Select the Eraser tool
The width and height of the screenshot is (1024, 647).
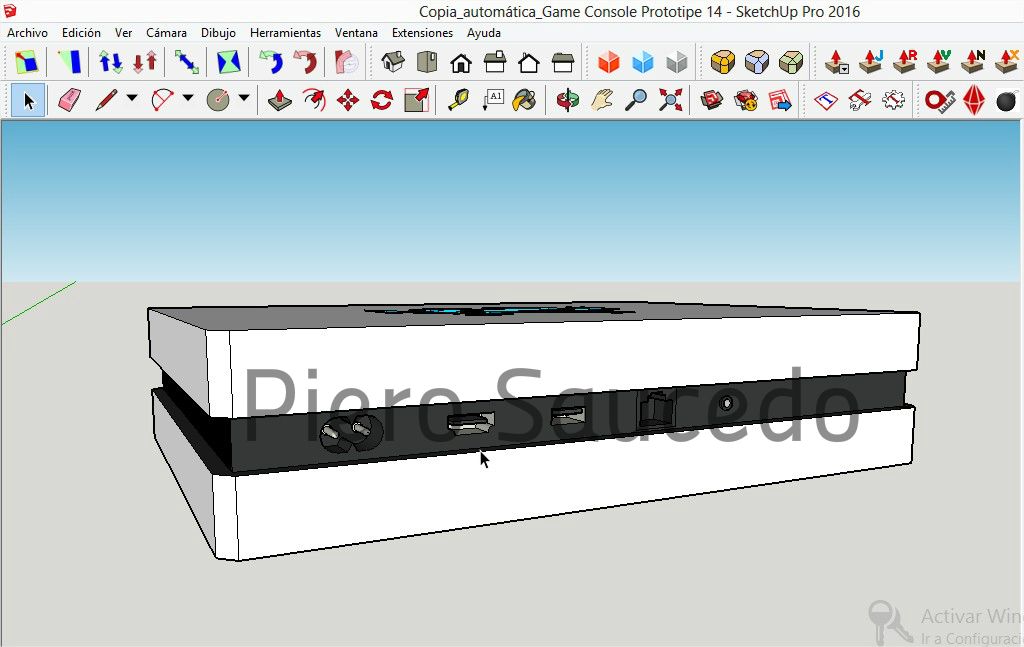pyautogui.click(x=68, y=100)
